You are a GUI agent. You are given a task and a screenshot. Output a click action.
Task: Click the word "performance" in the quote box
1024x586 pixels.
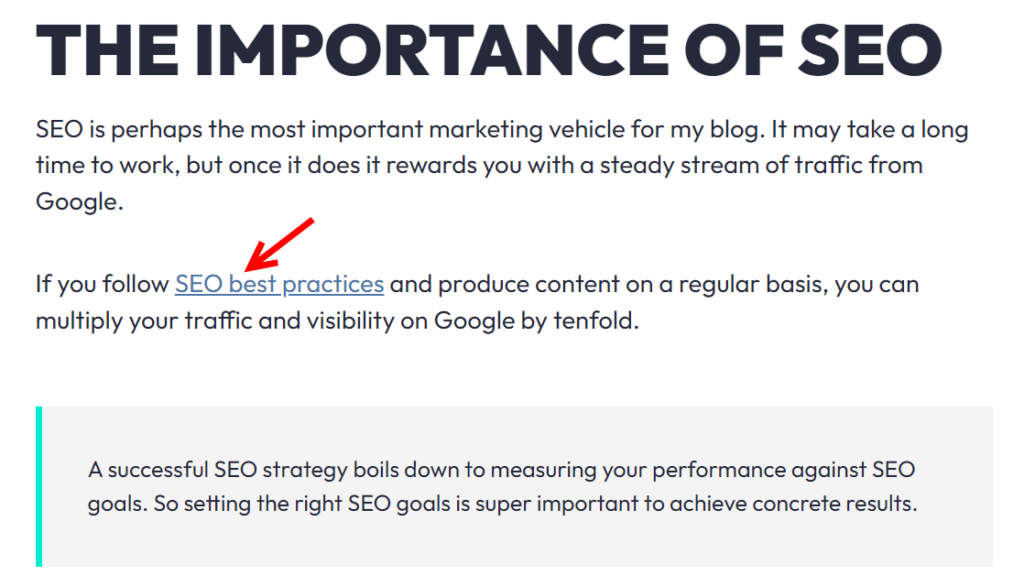(x=718, y=470)
